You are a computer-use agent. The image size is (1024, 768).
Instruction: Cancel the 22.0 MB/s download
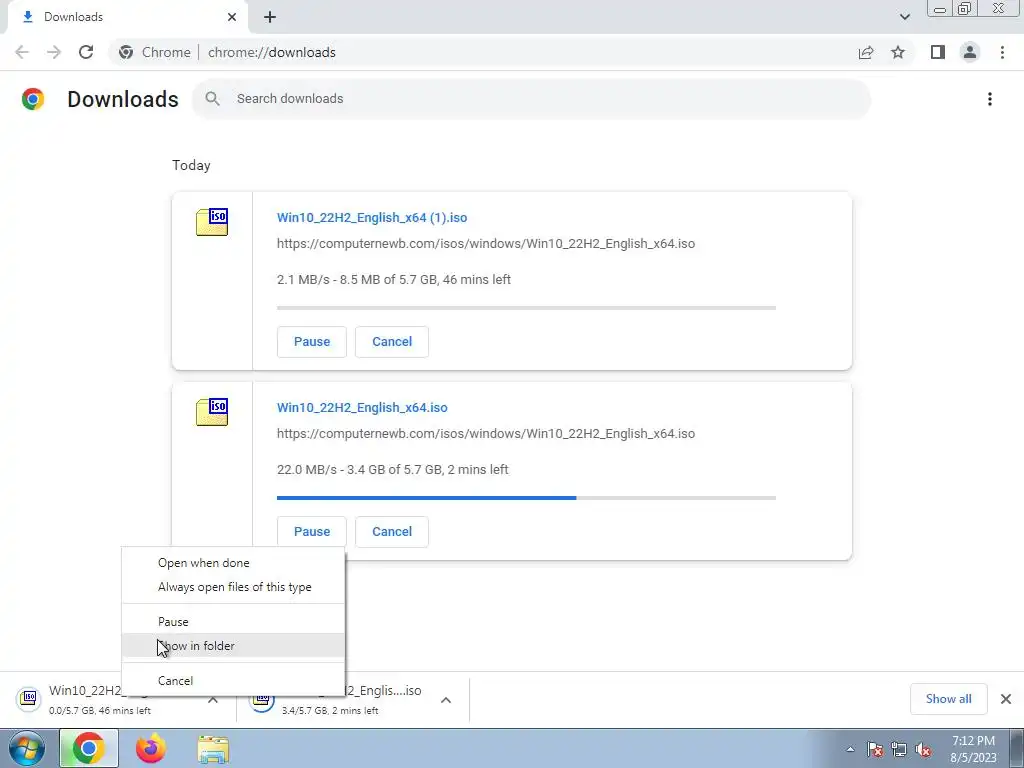[x=392, y=532]
